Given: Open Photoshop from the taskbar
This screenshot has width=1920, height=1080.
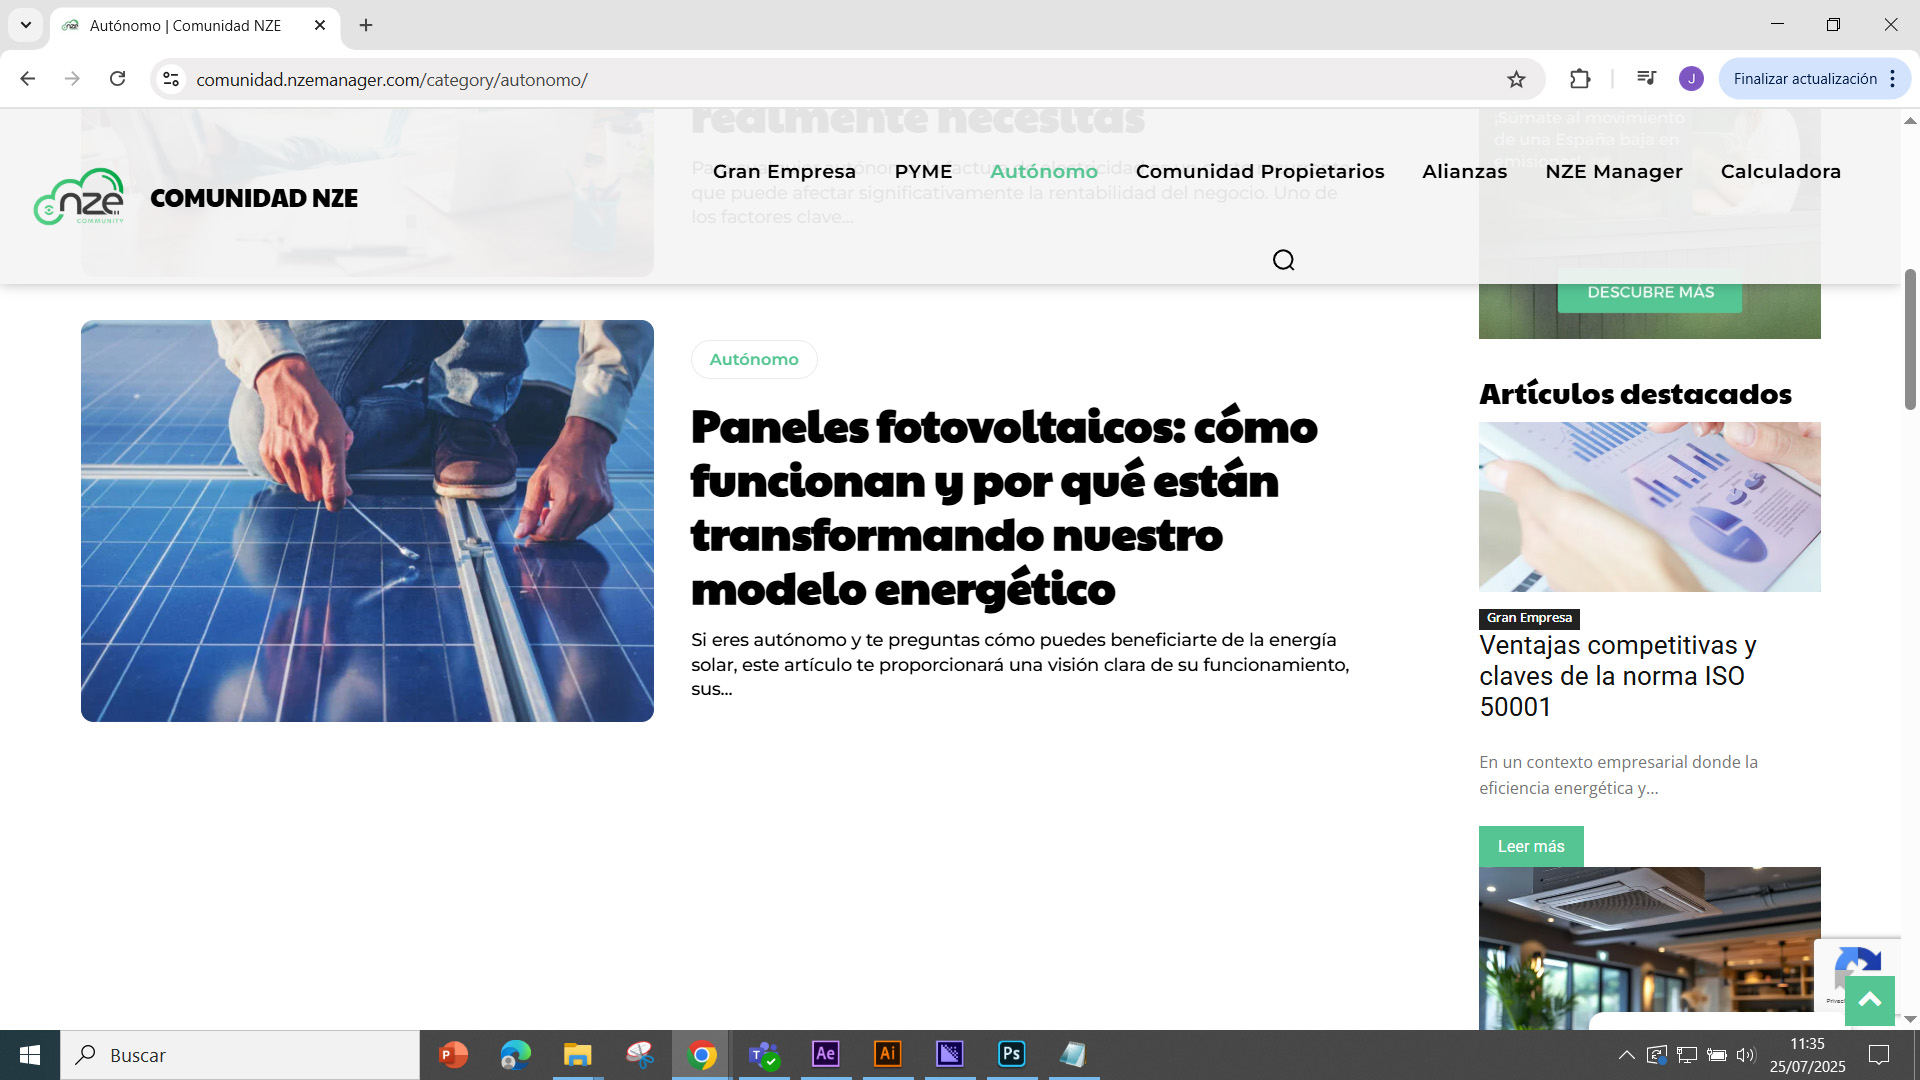Looking at the screenshot, I should point(1012,1055).
